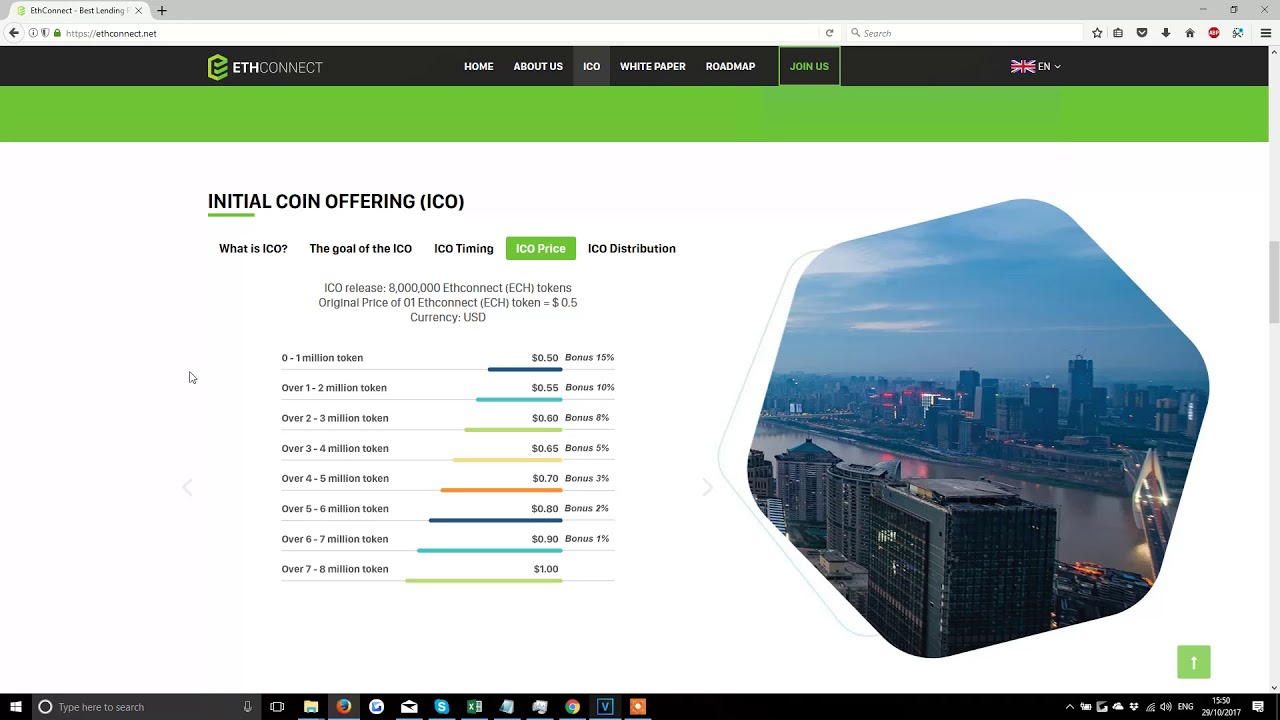The width and height of the screenshot is (1280, 720).
Task: Click the '0 - 1 million token' row
Action: [x=448, y=358]
